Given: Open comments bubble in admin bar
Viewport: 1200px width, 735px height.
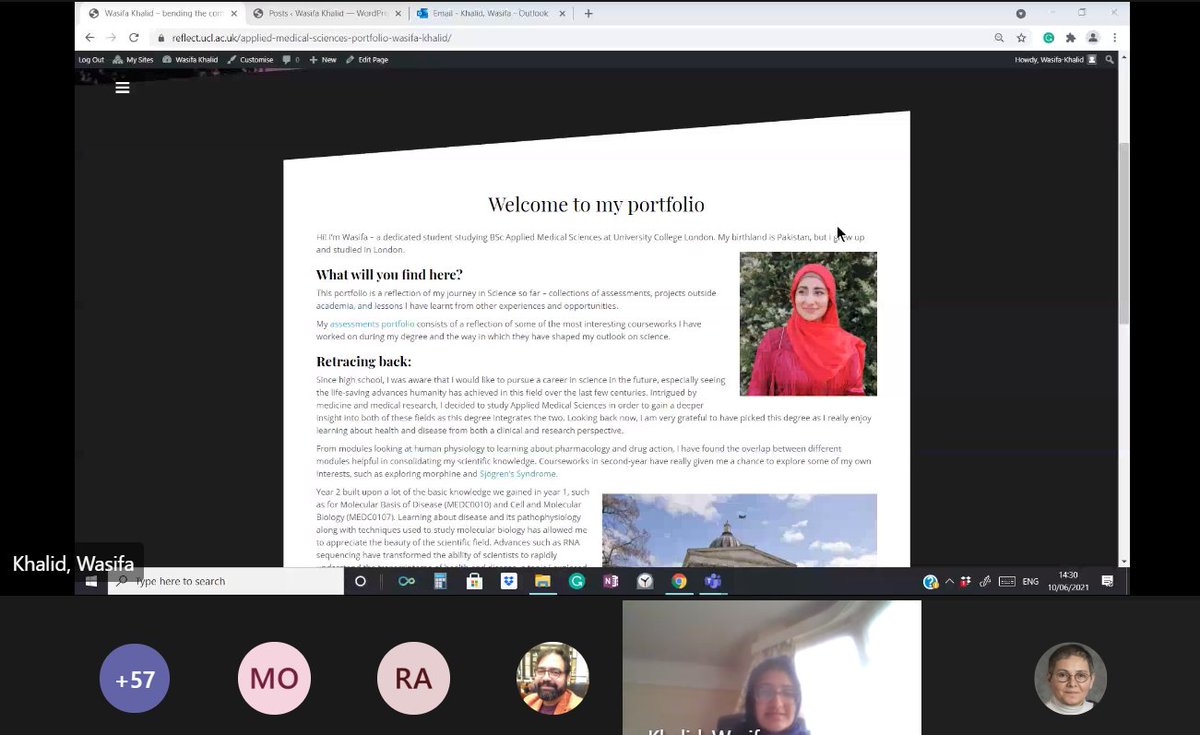Looking at the screenshot, I should [291, 60].
